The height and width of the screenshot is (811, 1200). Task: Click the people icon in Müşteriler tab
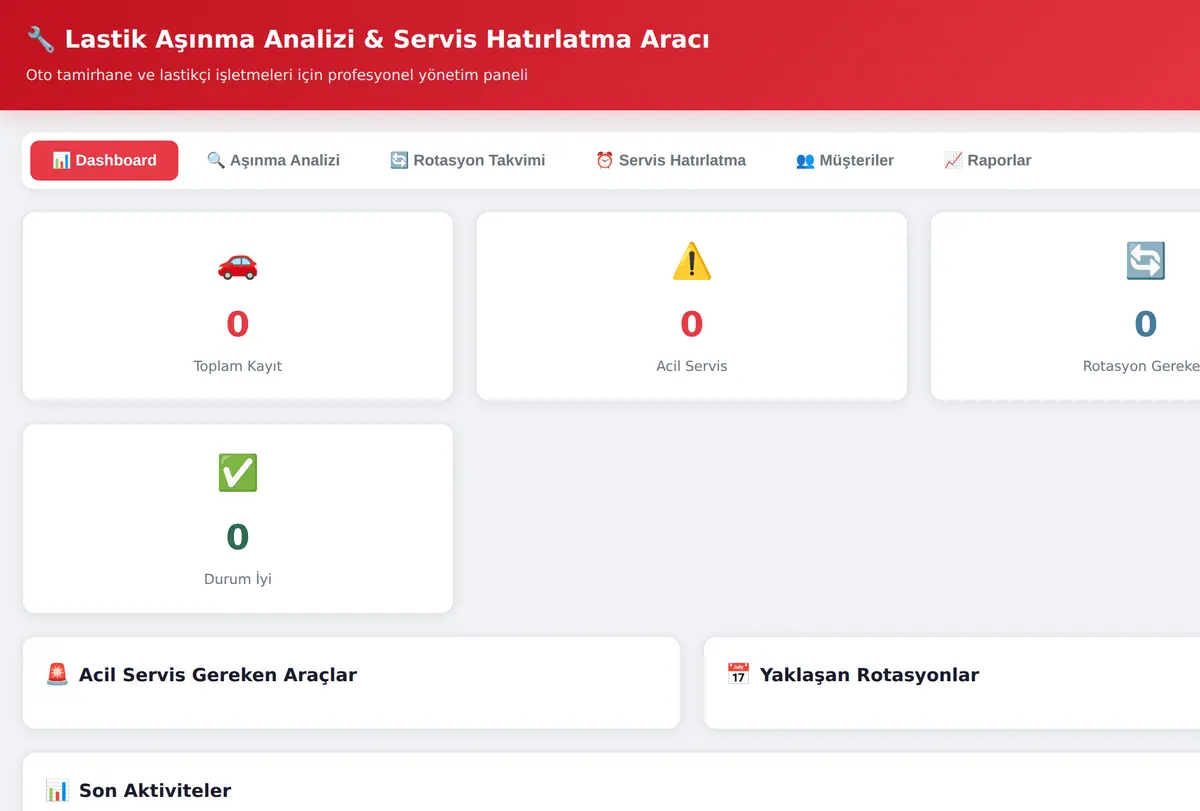coord(805,160)
